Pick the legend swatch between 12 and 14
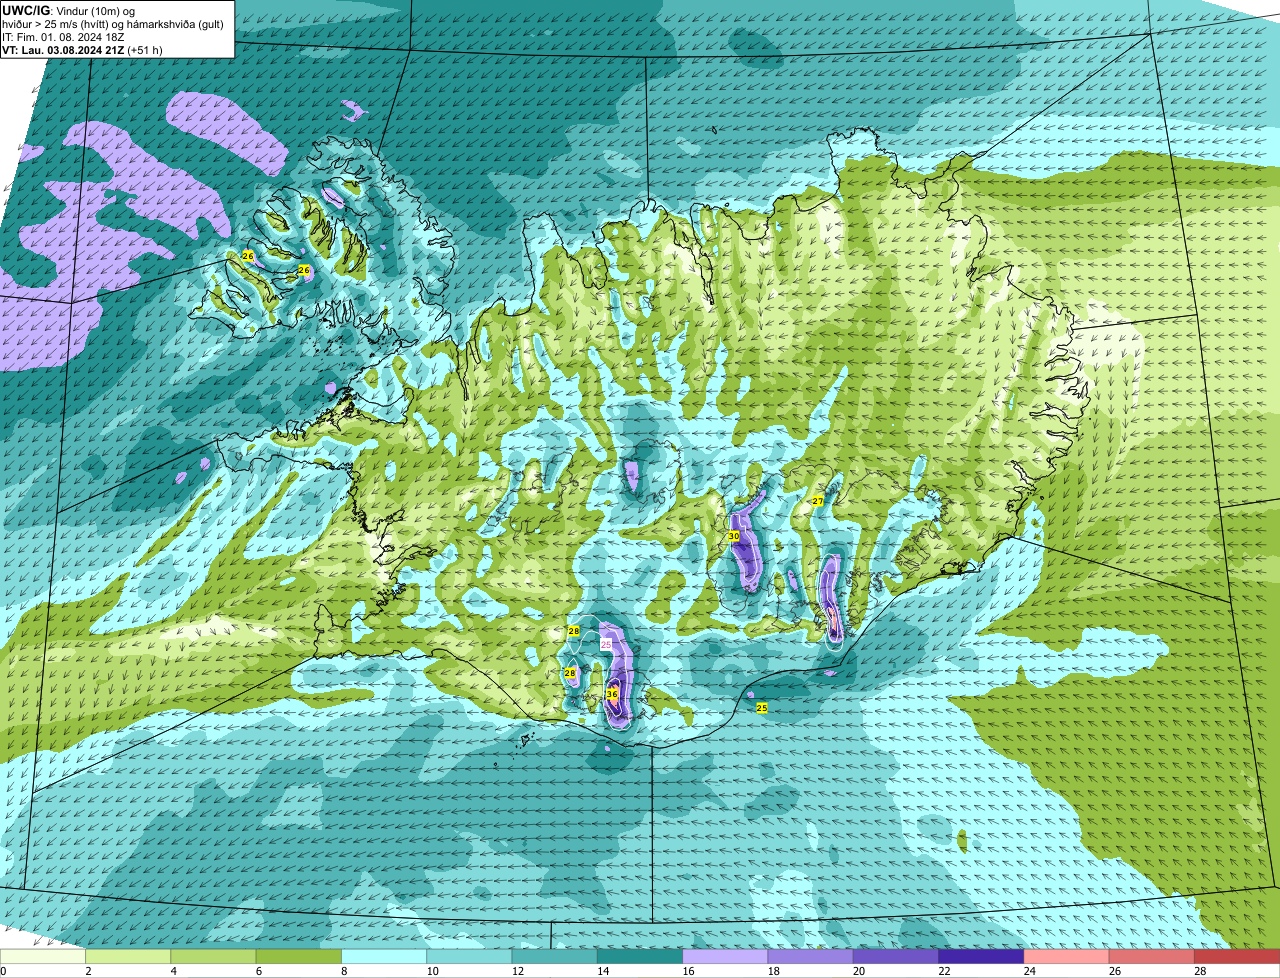Image resolution: width=1280 pixels, height=978 pixels. [554, 956]
